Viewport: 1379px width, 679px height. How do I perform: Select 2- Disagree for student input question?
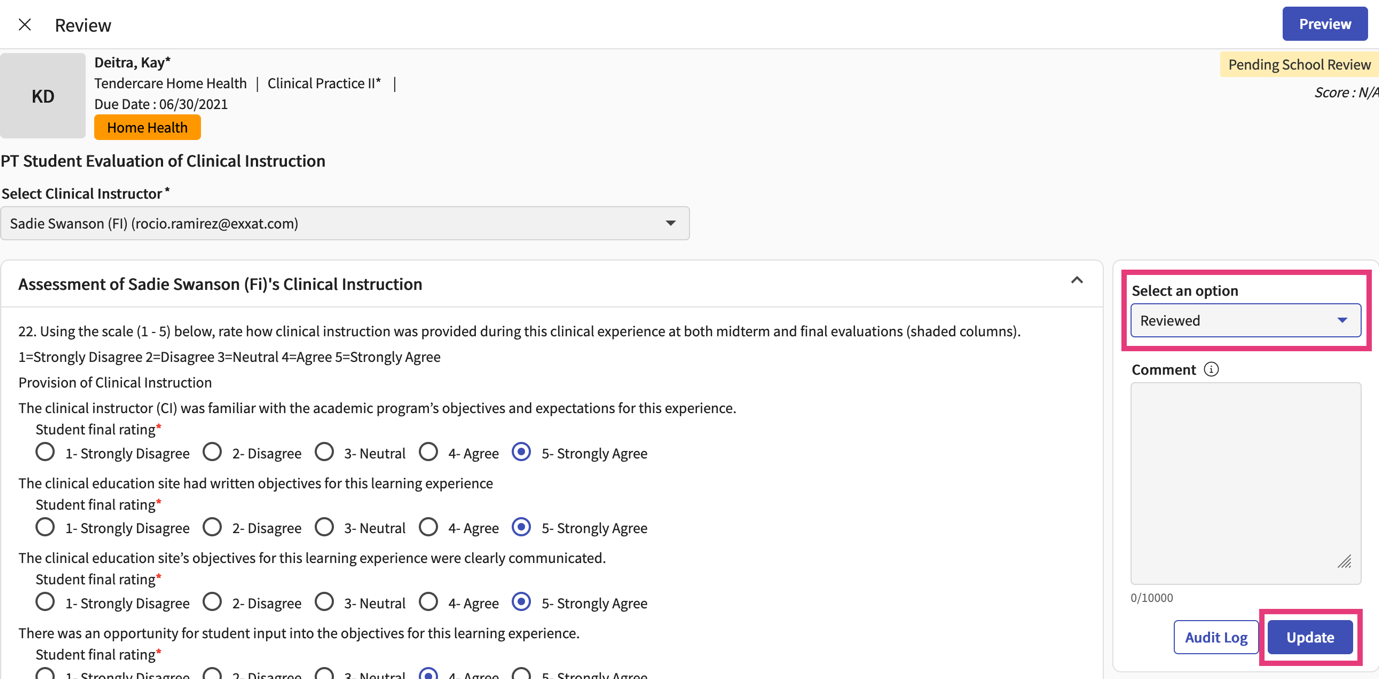pyautogui.click(x=212, y=675)
